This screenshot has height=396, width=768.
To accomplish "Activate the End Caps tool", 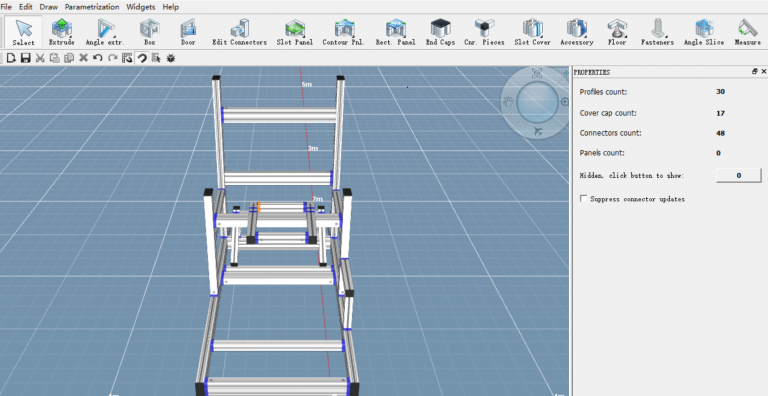I will tap(440, 32).
